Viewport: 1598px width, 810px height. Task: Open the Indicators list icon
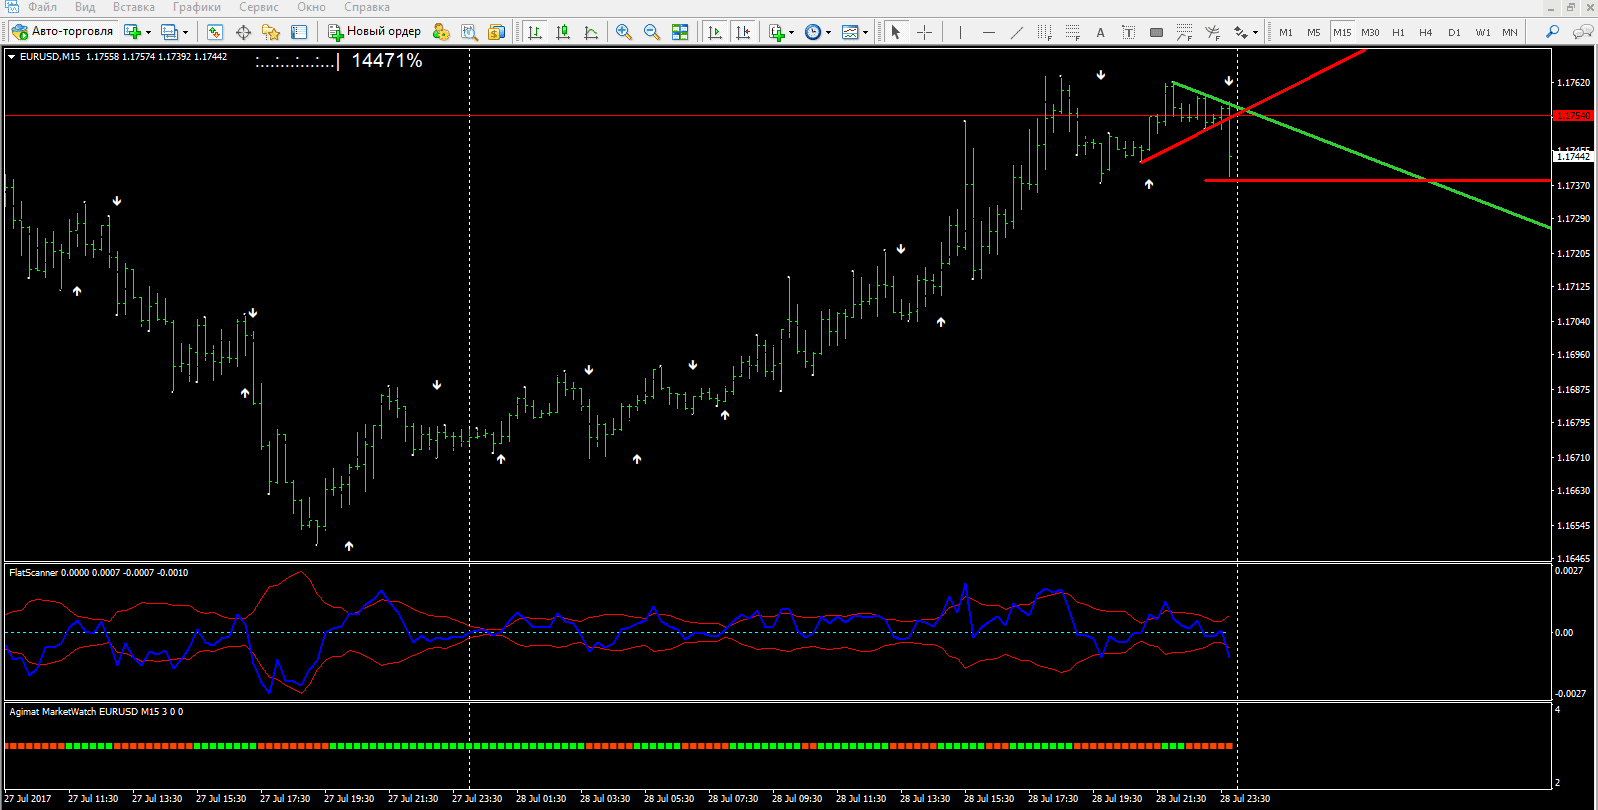click(x=777, y=32)
